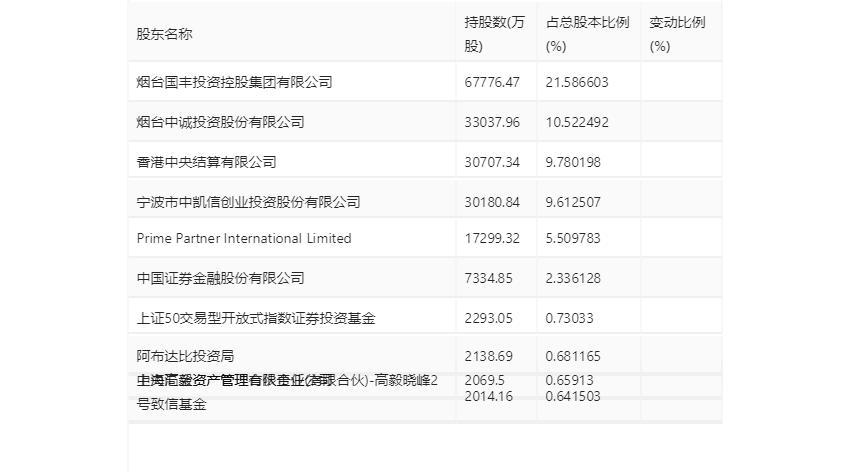850x474 pixels.
Task: Click the 占总股本比例(%) column header
Action: coord(587,34)
